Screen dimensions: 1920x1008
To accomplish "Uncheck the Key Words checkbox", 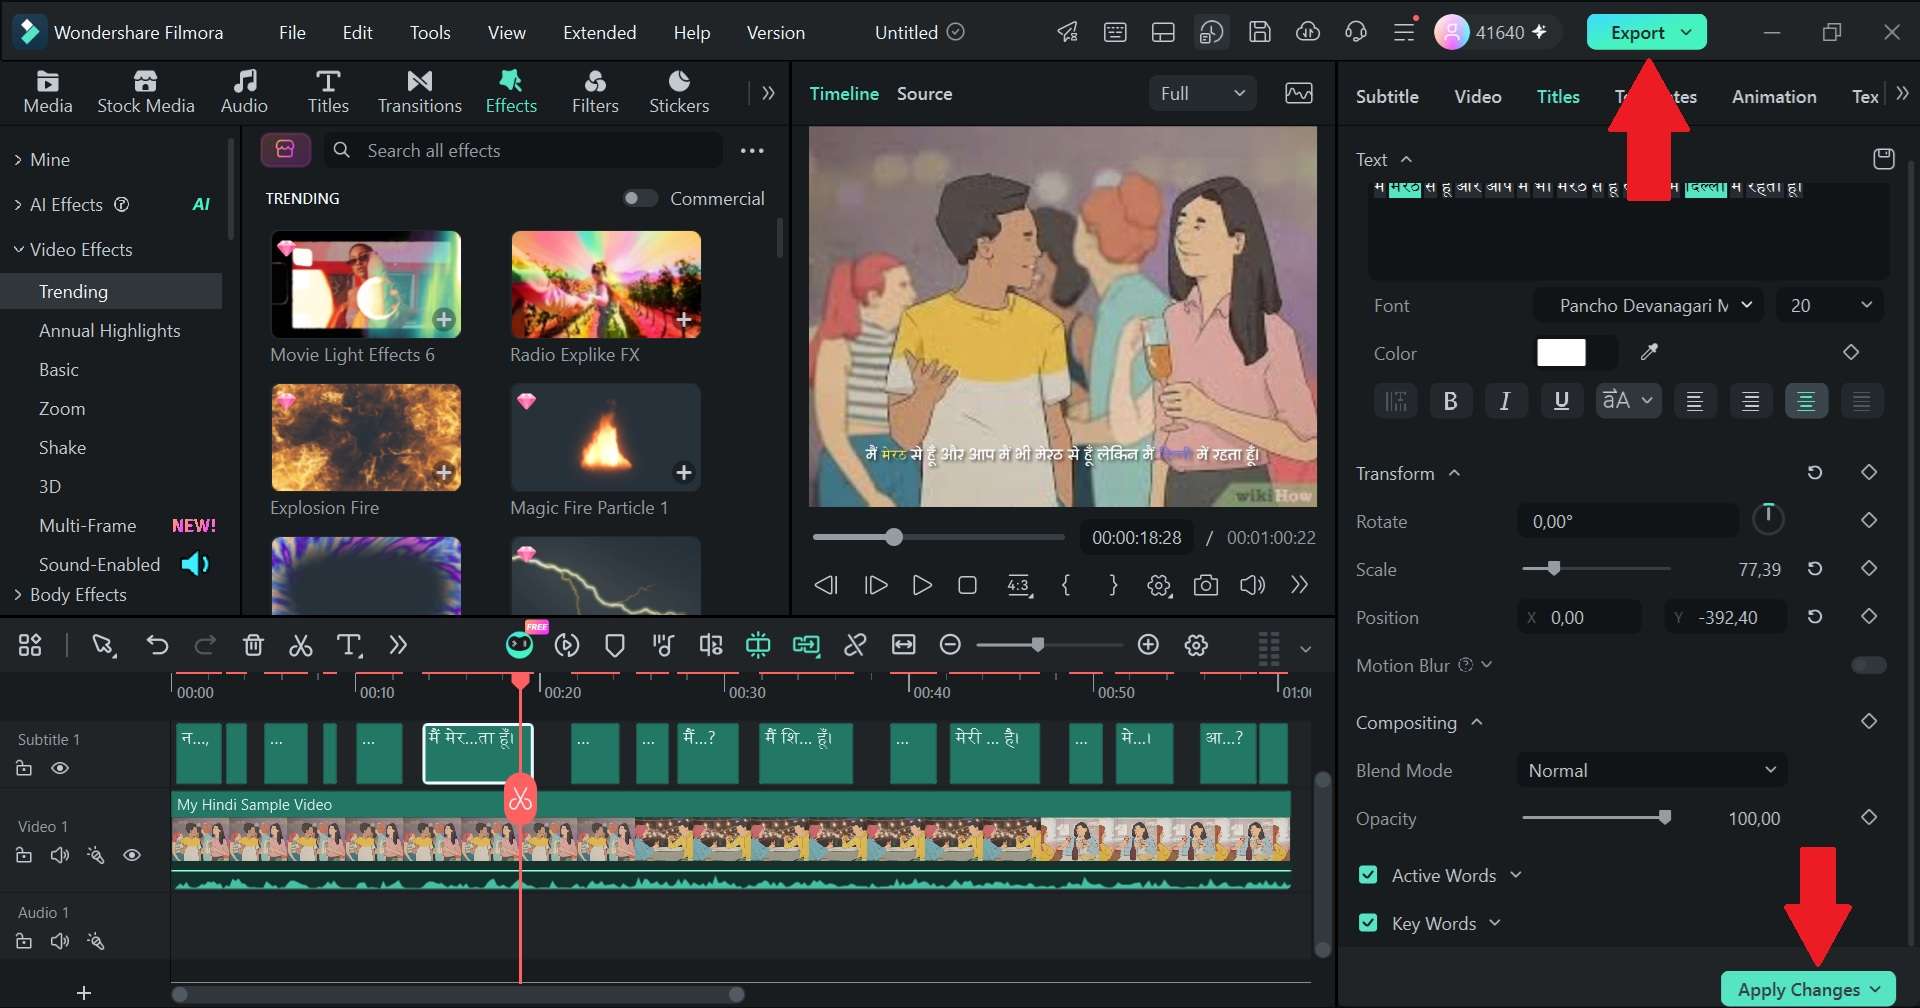I will point(1369,923).
